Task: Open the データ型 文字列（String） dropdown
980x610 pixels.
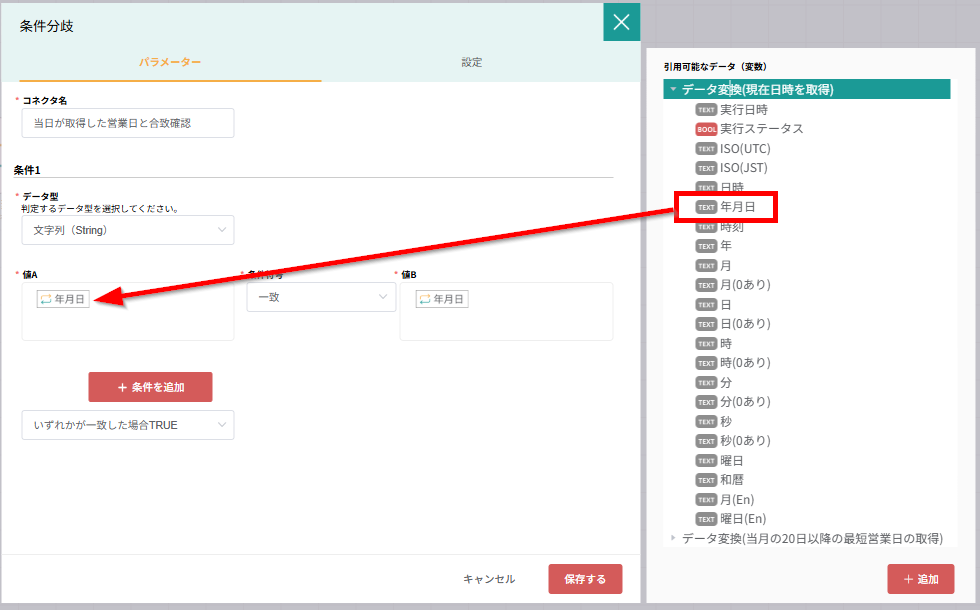Action: click(127, 230)
